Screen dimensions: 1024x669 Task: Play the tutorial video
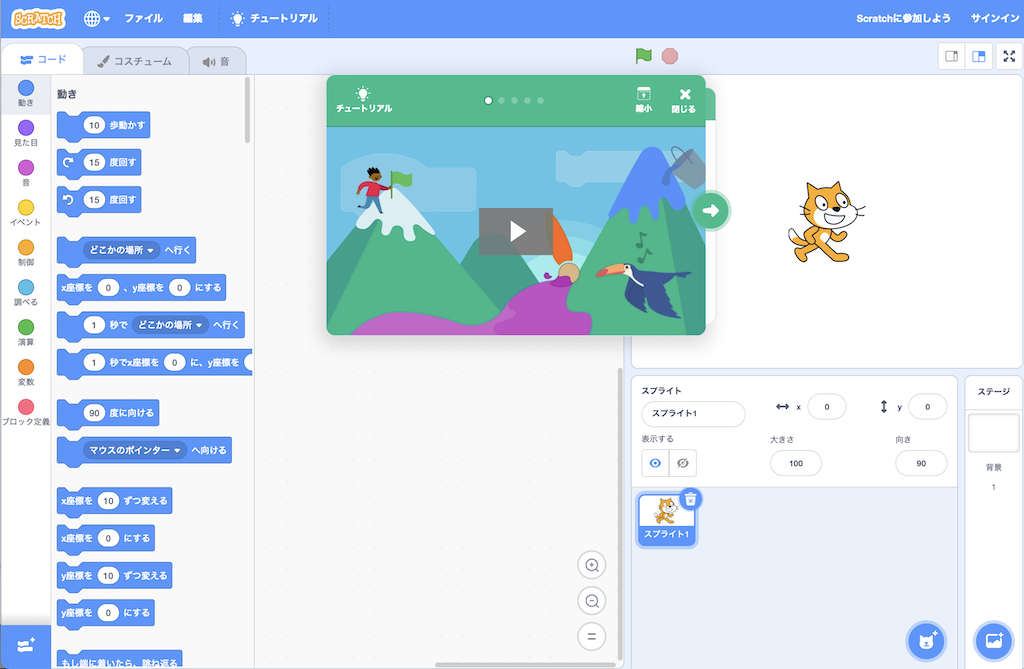pyautogui.click(x=516, y=231)
